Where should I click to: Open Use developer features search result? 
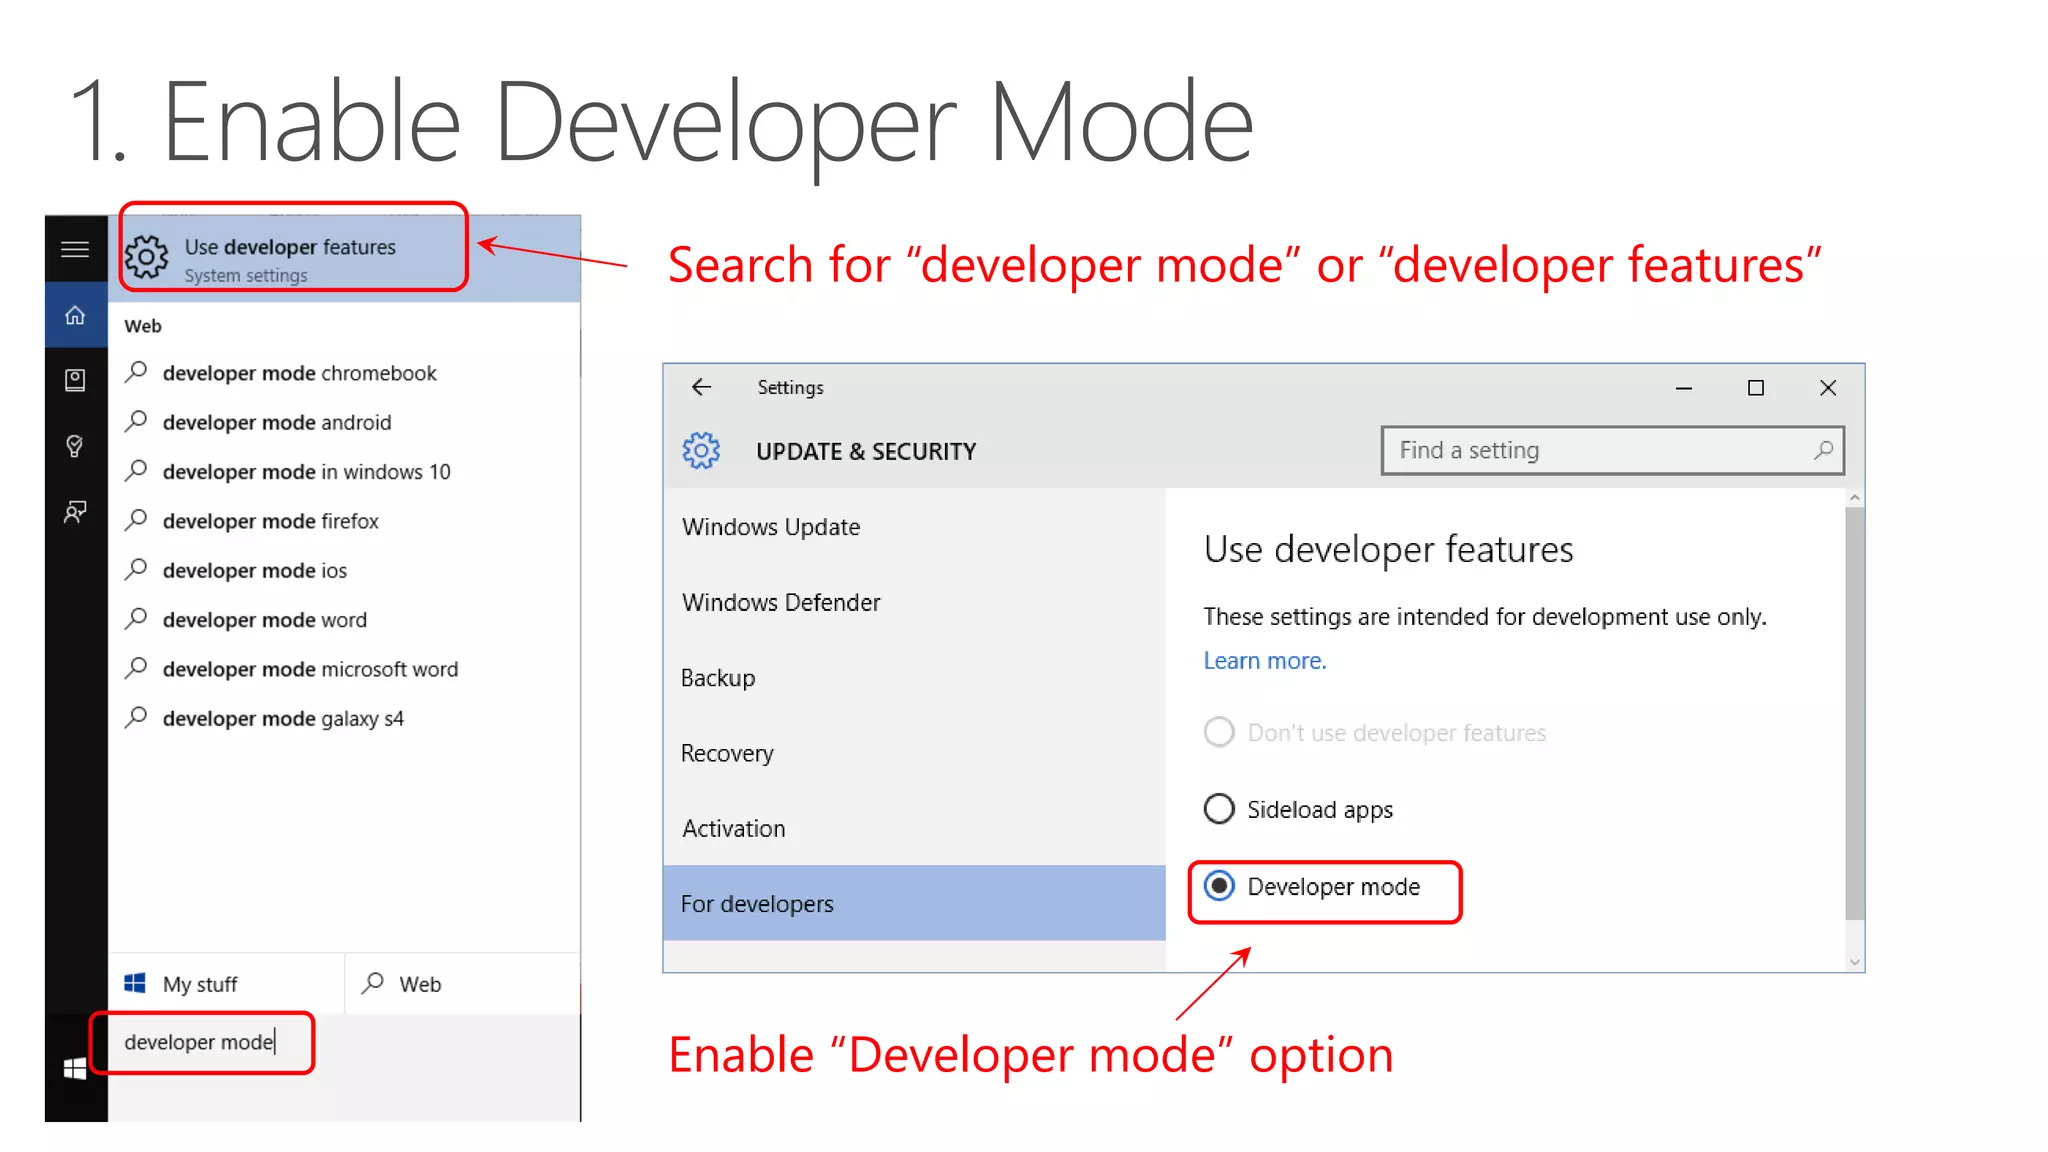tap(290, 257)
